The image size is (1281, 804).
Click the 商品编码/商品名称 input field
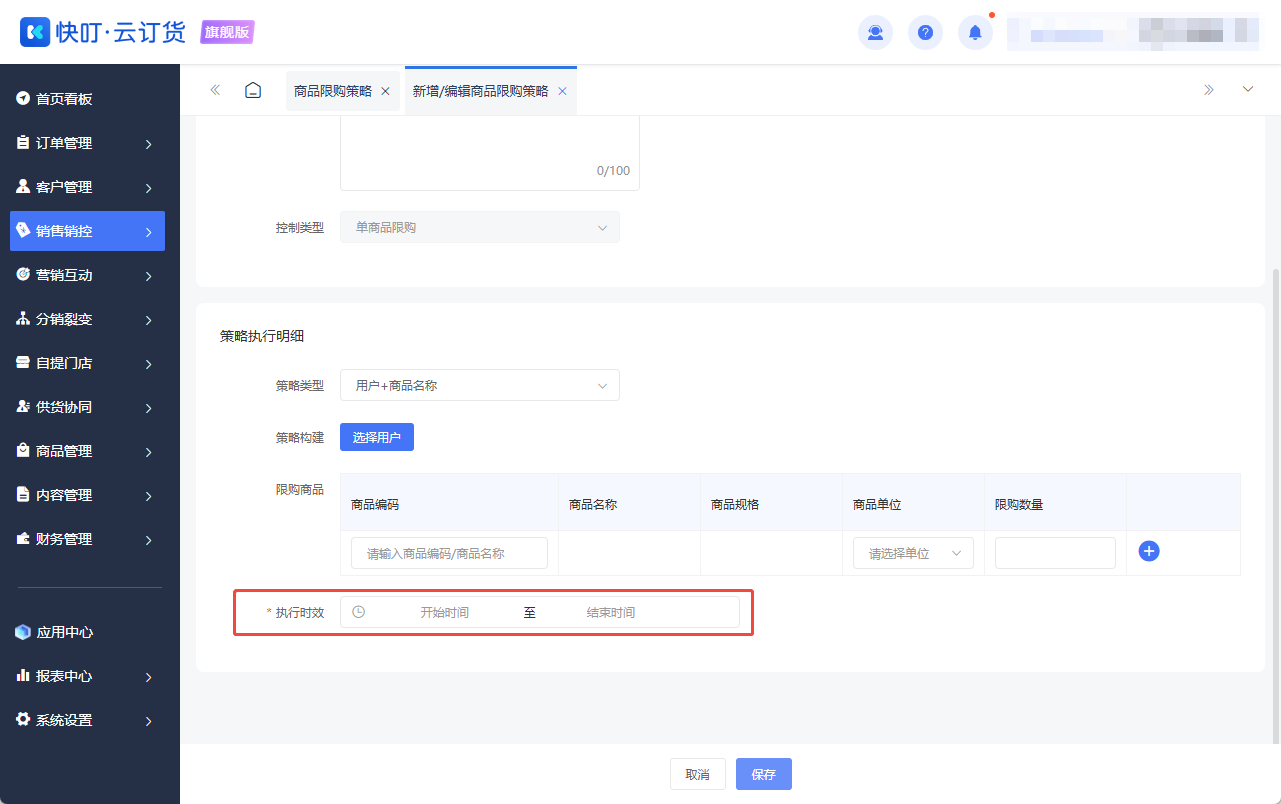449,553
